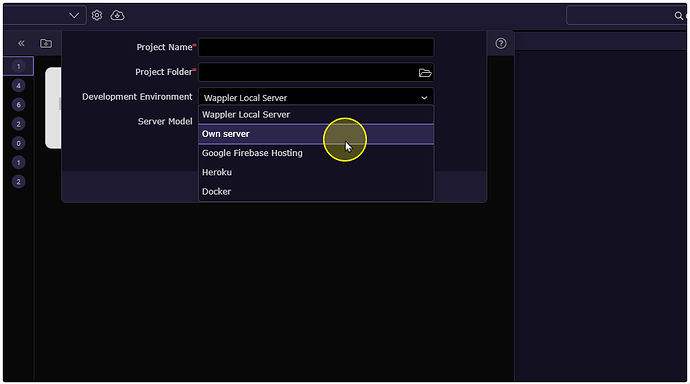Open the project settings gear icon
This screenshot has height=384, width=690.
(x=97, y=15)
